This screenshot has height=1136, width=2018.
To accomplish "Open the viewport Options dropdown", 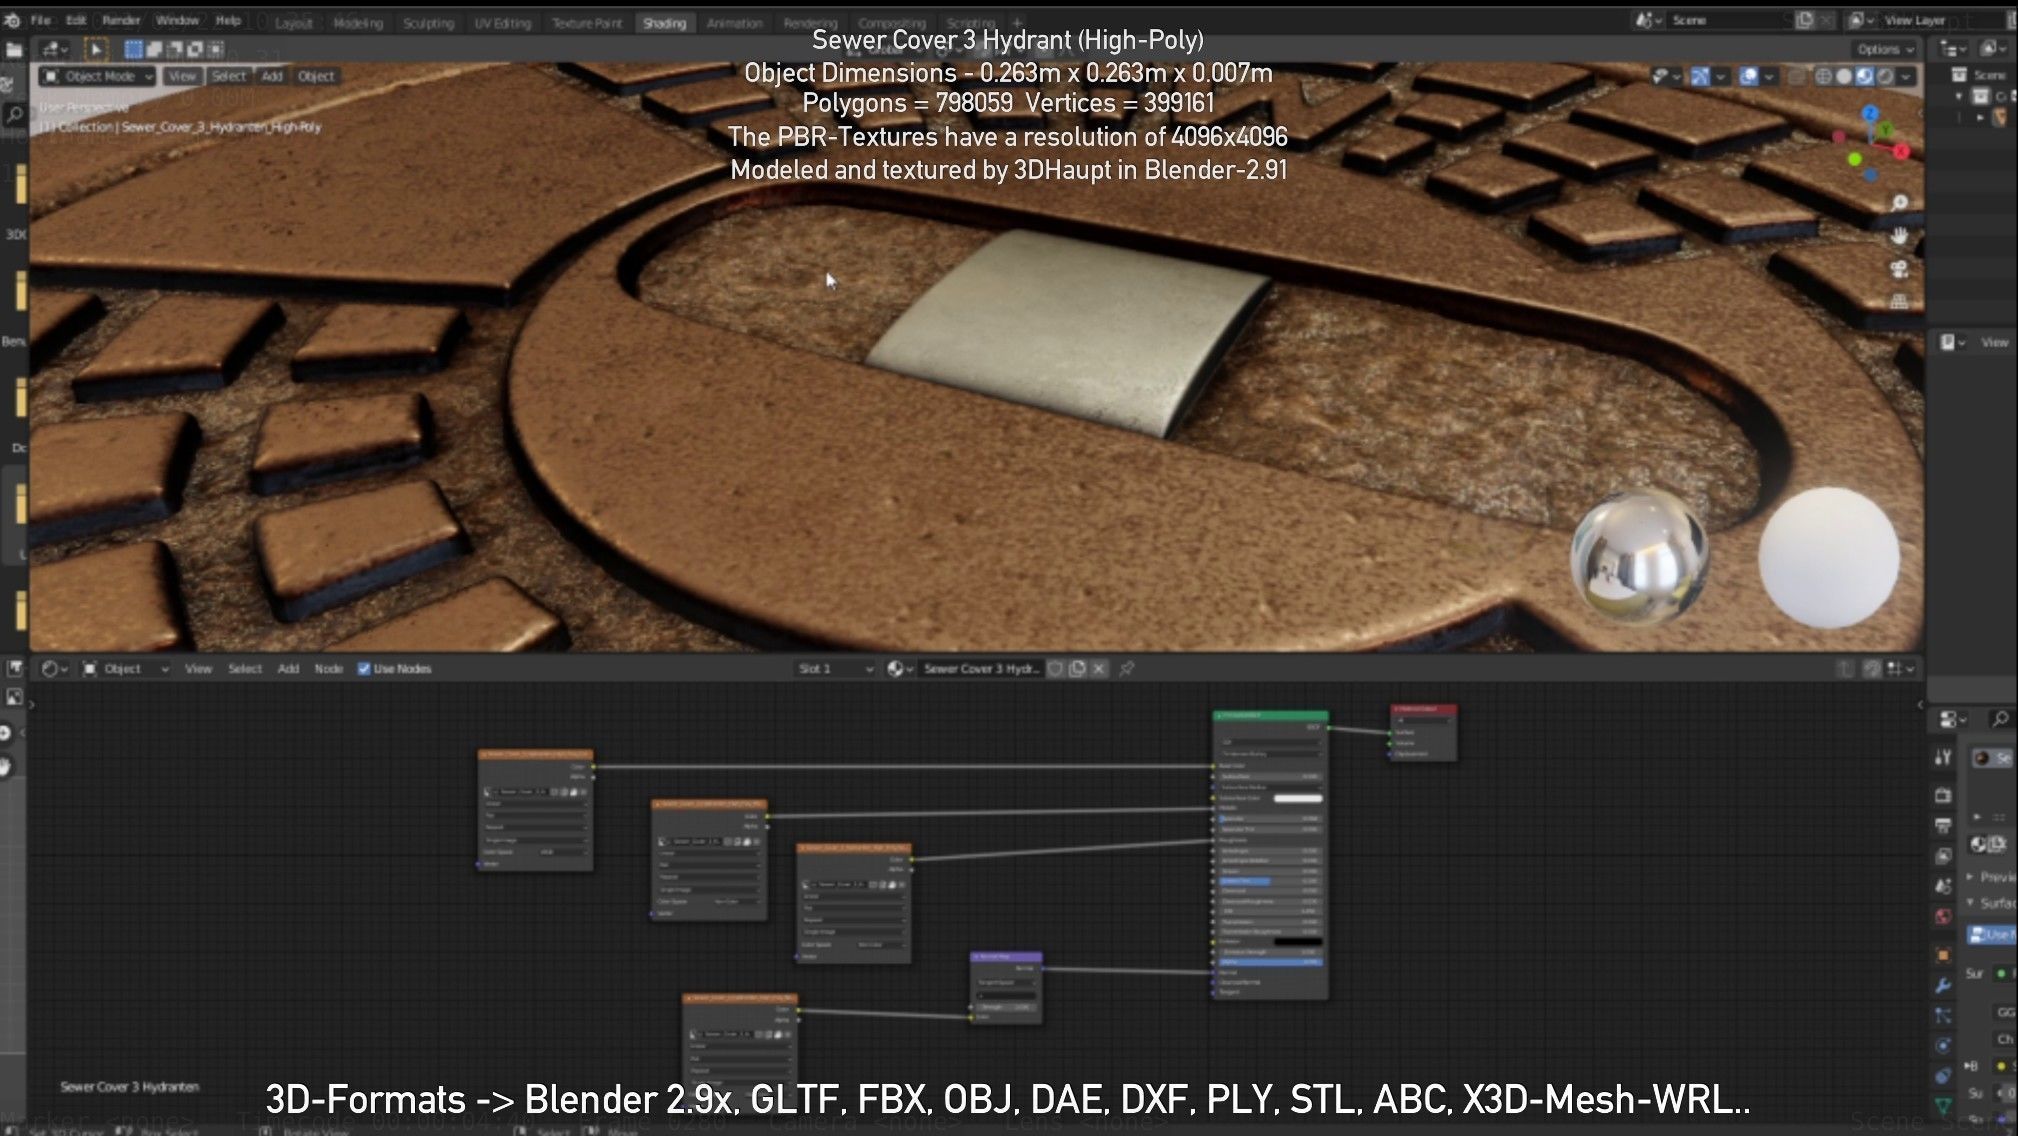I will pos(1884,49).
